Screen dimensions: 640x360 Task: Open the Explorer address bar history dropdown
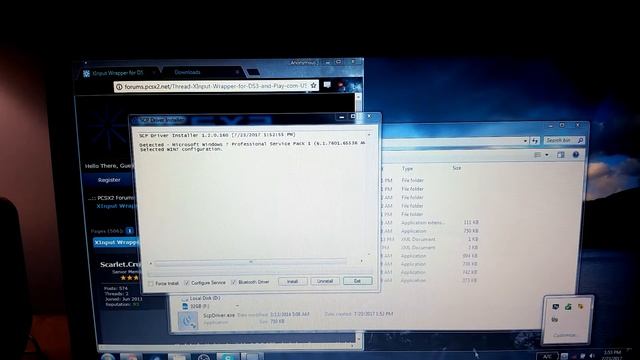tap(525, 141)
